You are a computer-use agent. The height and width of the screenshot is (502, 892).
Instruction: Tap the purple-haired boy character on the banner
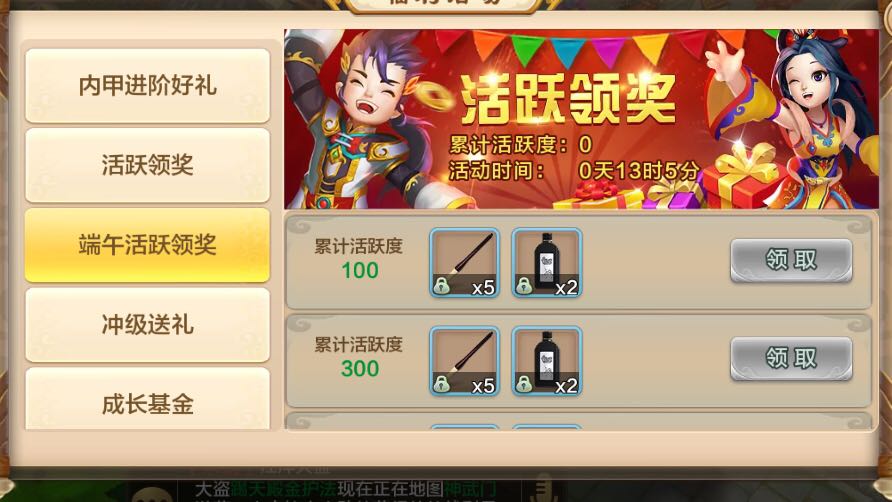(364, 122)
